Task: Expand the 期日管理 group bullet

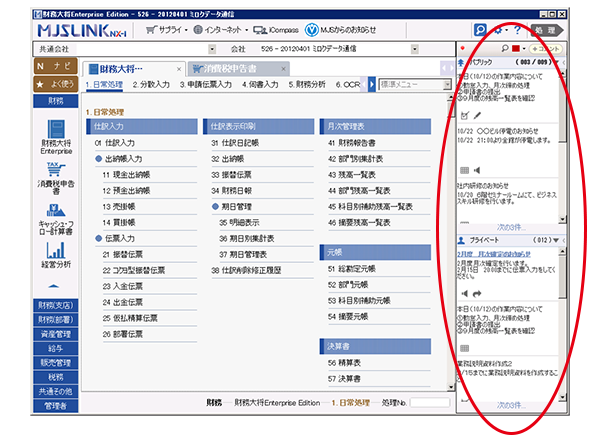Action: (x=215, y=207)
